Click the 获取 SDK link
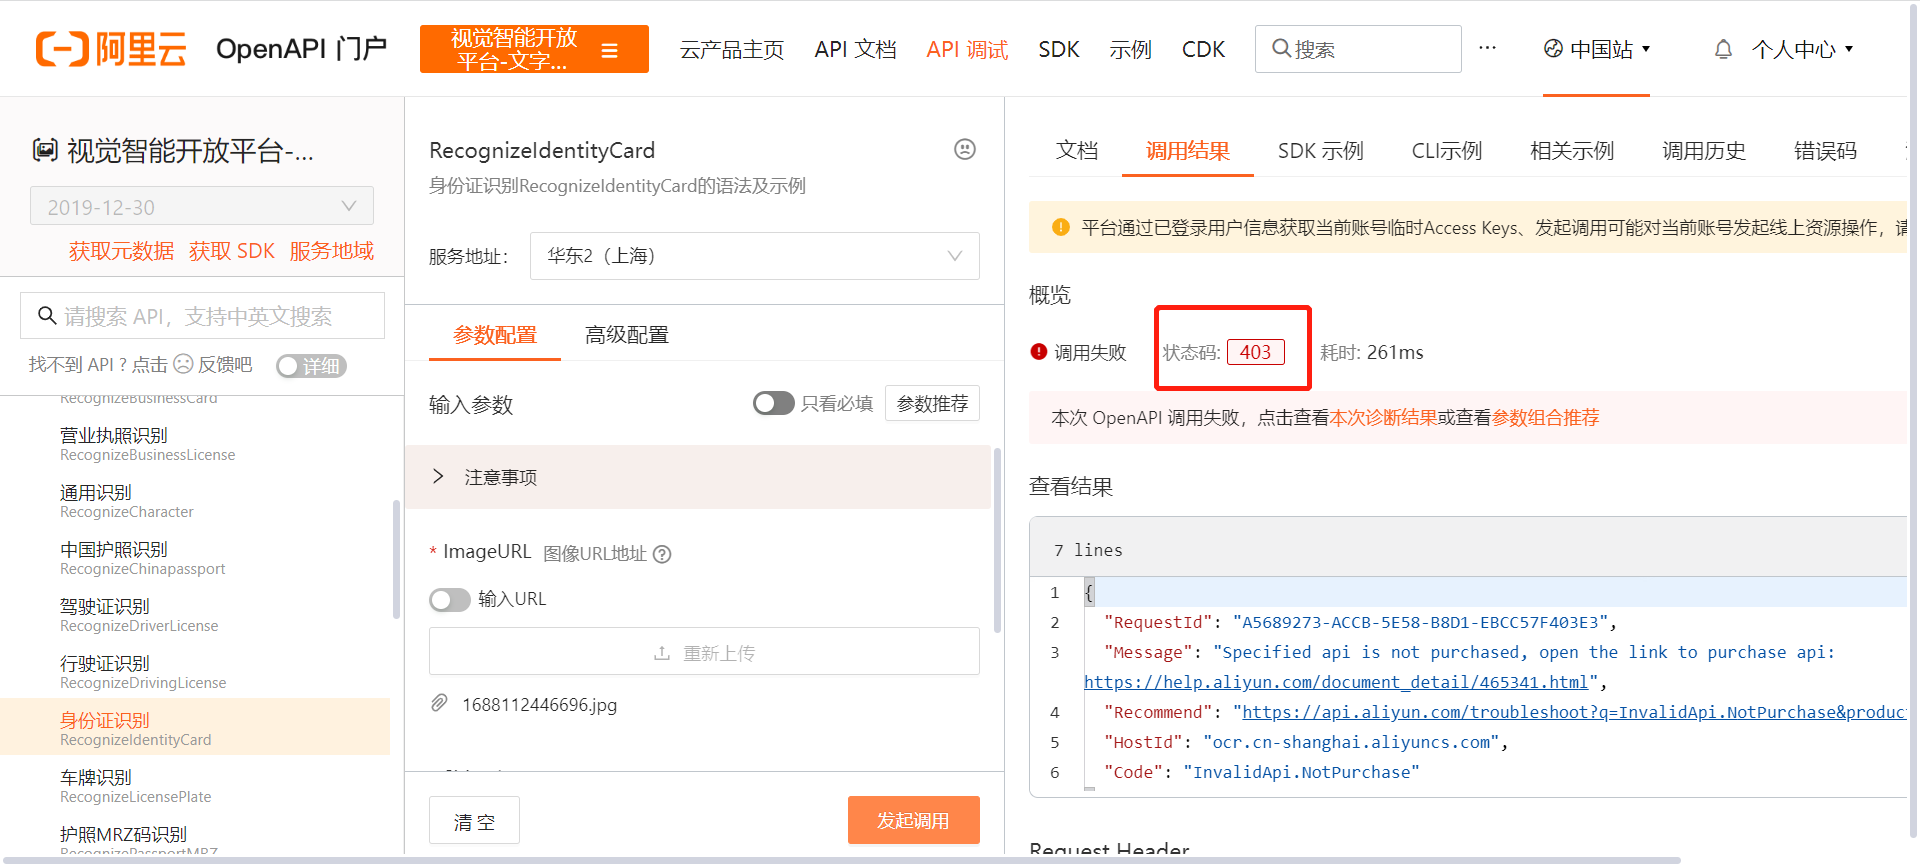 [232, 251]
